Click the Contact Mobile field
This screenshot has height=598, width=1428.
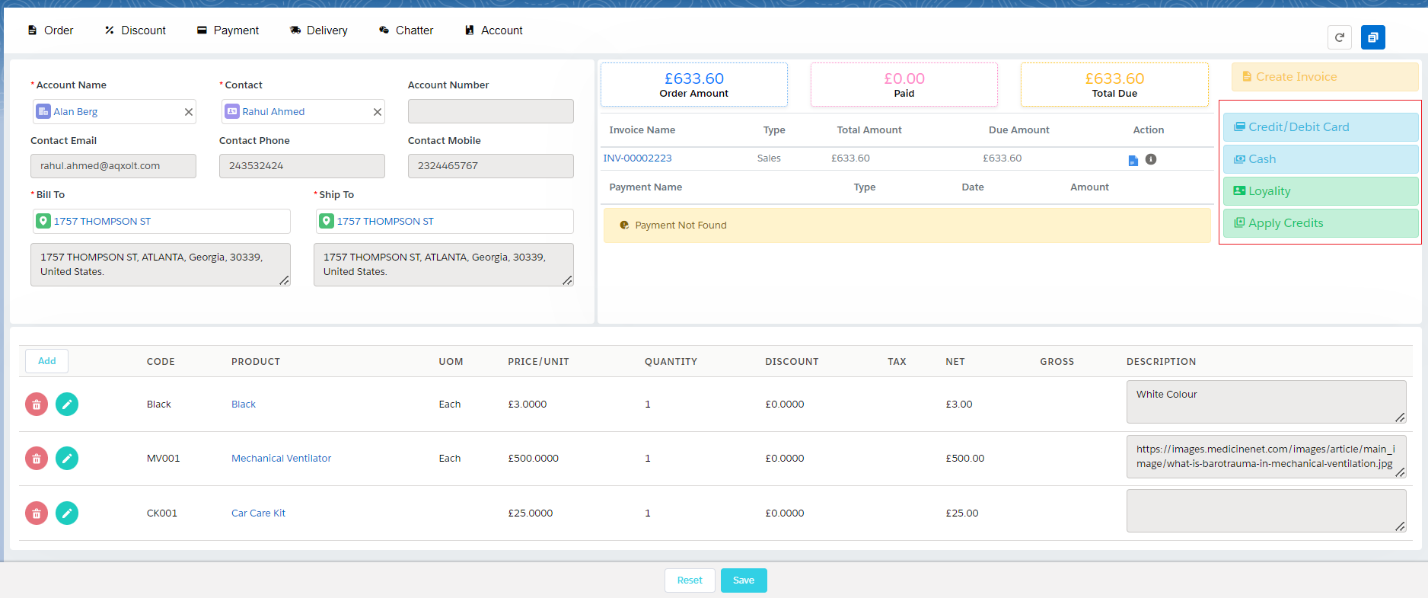[491, 166]
